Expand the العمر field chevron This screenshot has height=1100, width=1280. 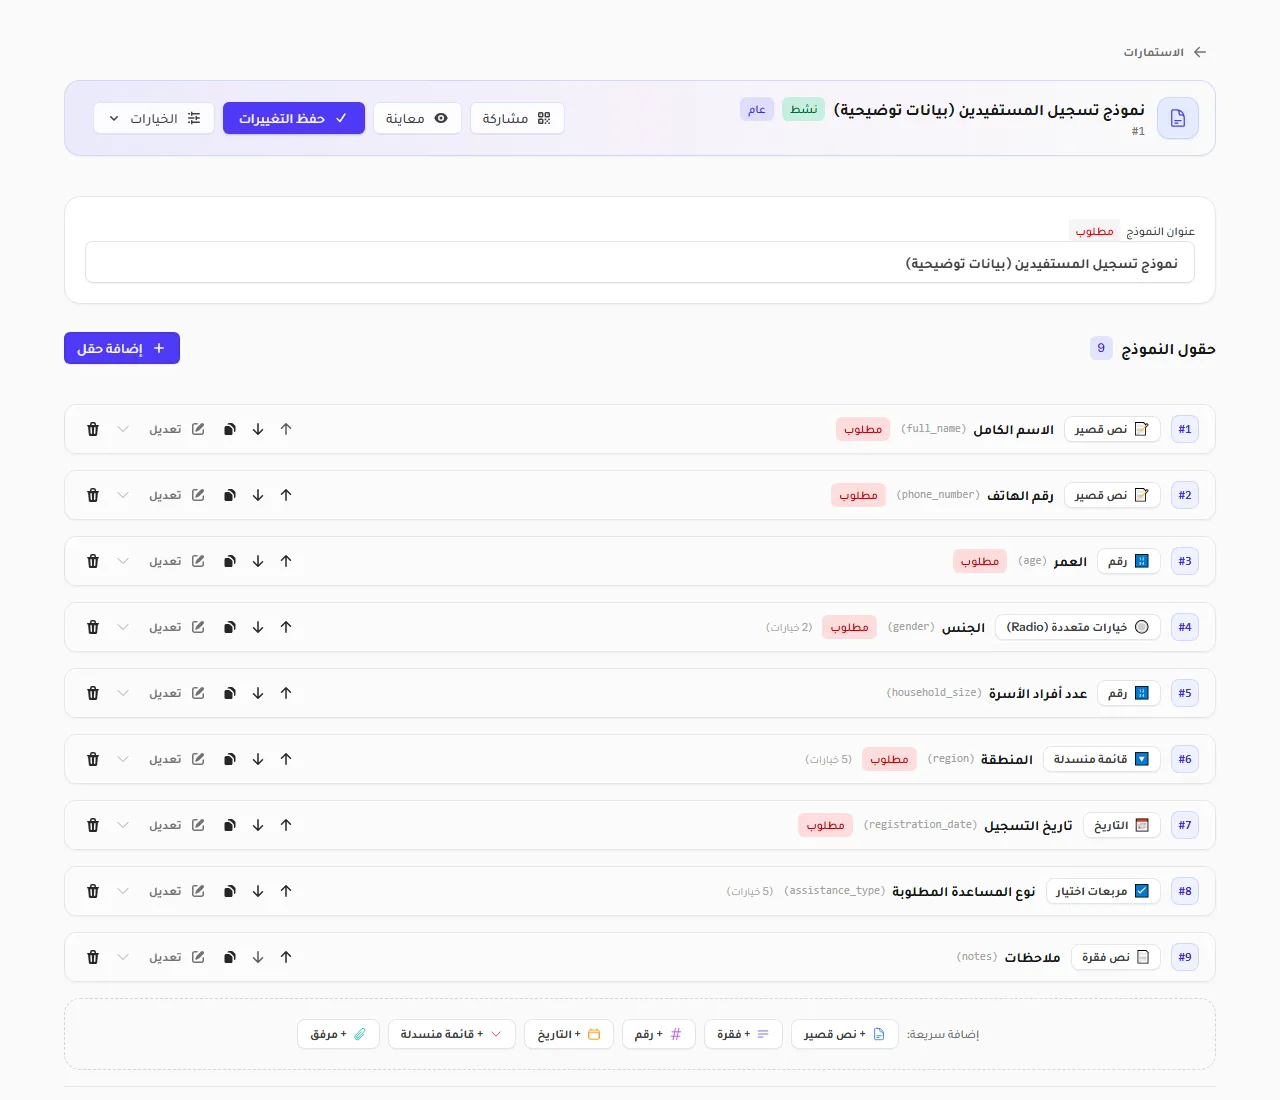point(123,561)
